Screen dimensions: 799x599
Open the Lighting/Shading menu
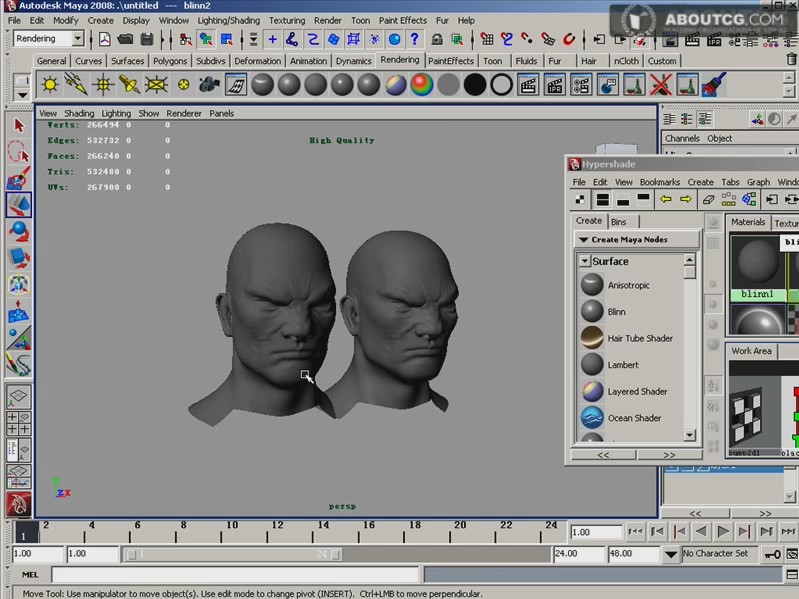pyautogui.click(x=229, y=20)
